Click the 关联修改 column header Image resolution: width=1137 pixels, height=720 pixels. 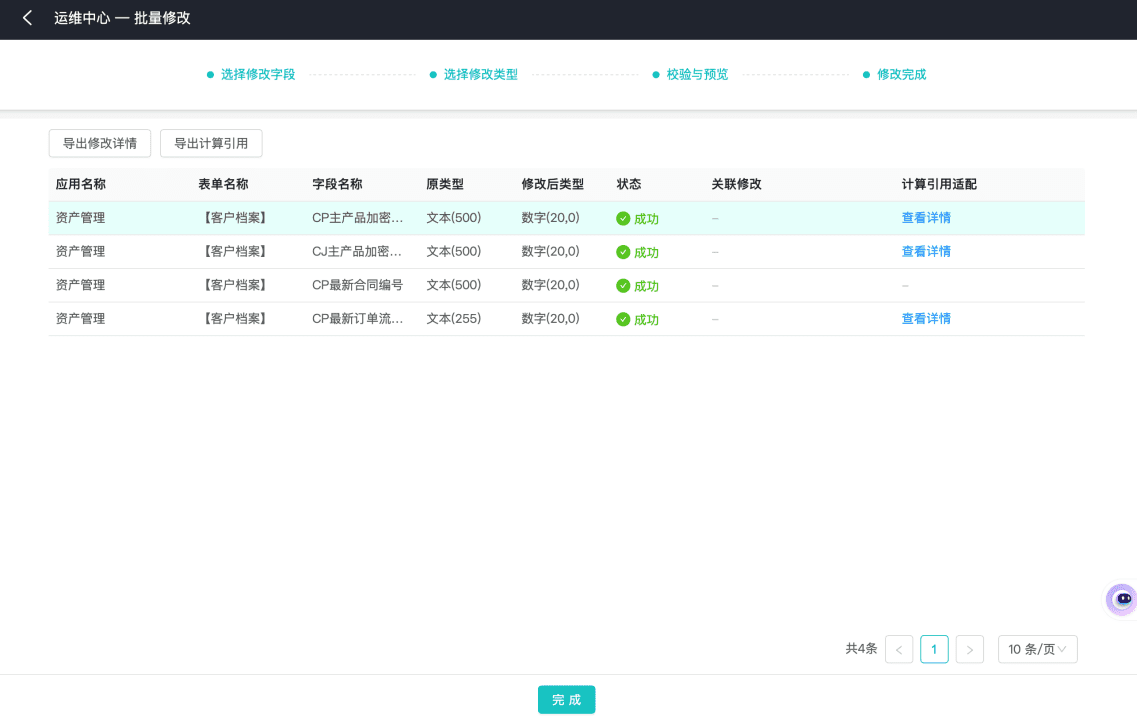[x=736, y=184]
